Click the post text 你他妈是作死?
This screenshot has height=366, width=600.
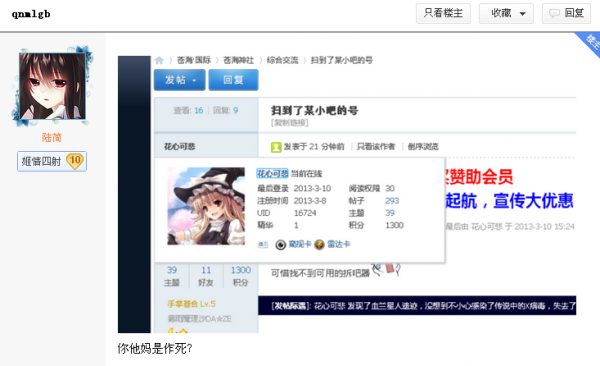[x=155, y=348]
